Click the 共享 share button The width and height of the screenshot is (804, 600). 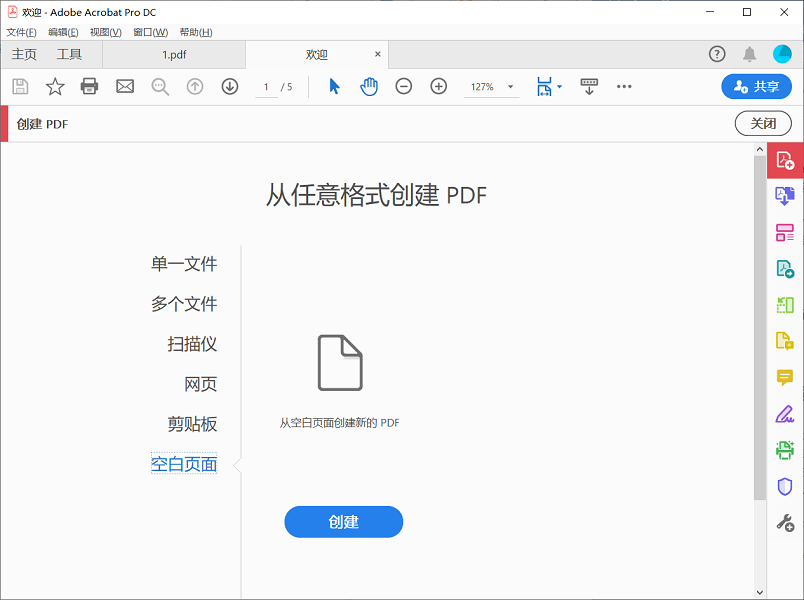click(x=756, y=86)
